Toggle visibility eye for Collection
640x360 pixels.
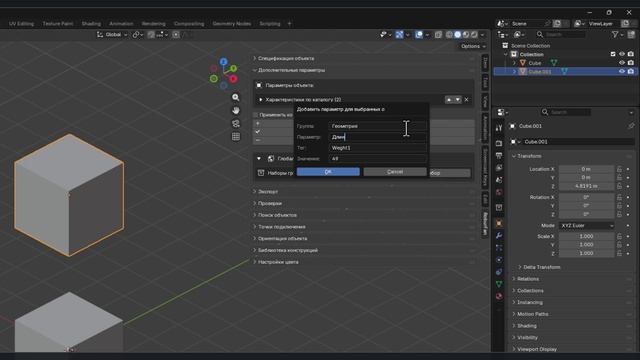[x=622, y=54]
